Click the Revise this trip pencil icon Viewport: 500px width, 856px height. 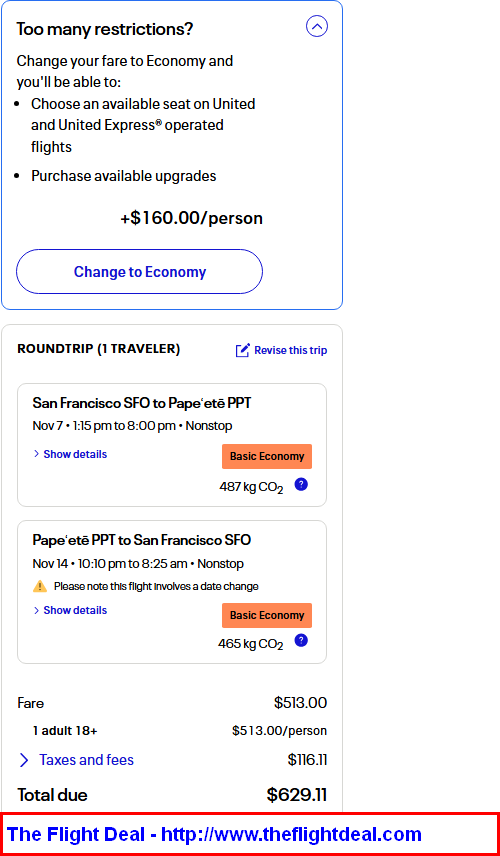click(x=243, y=350)
